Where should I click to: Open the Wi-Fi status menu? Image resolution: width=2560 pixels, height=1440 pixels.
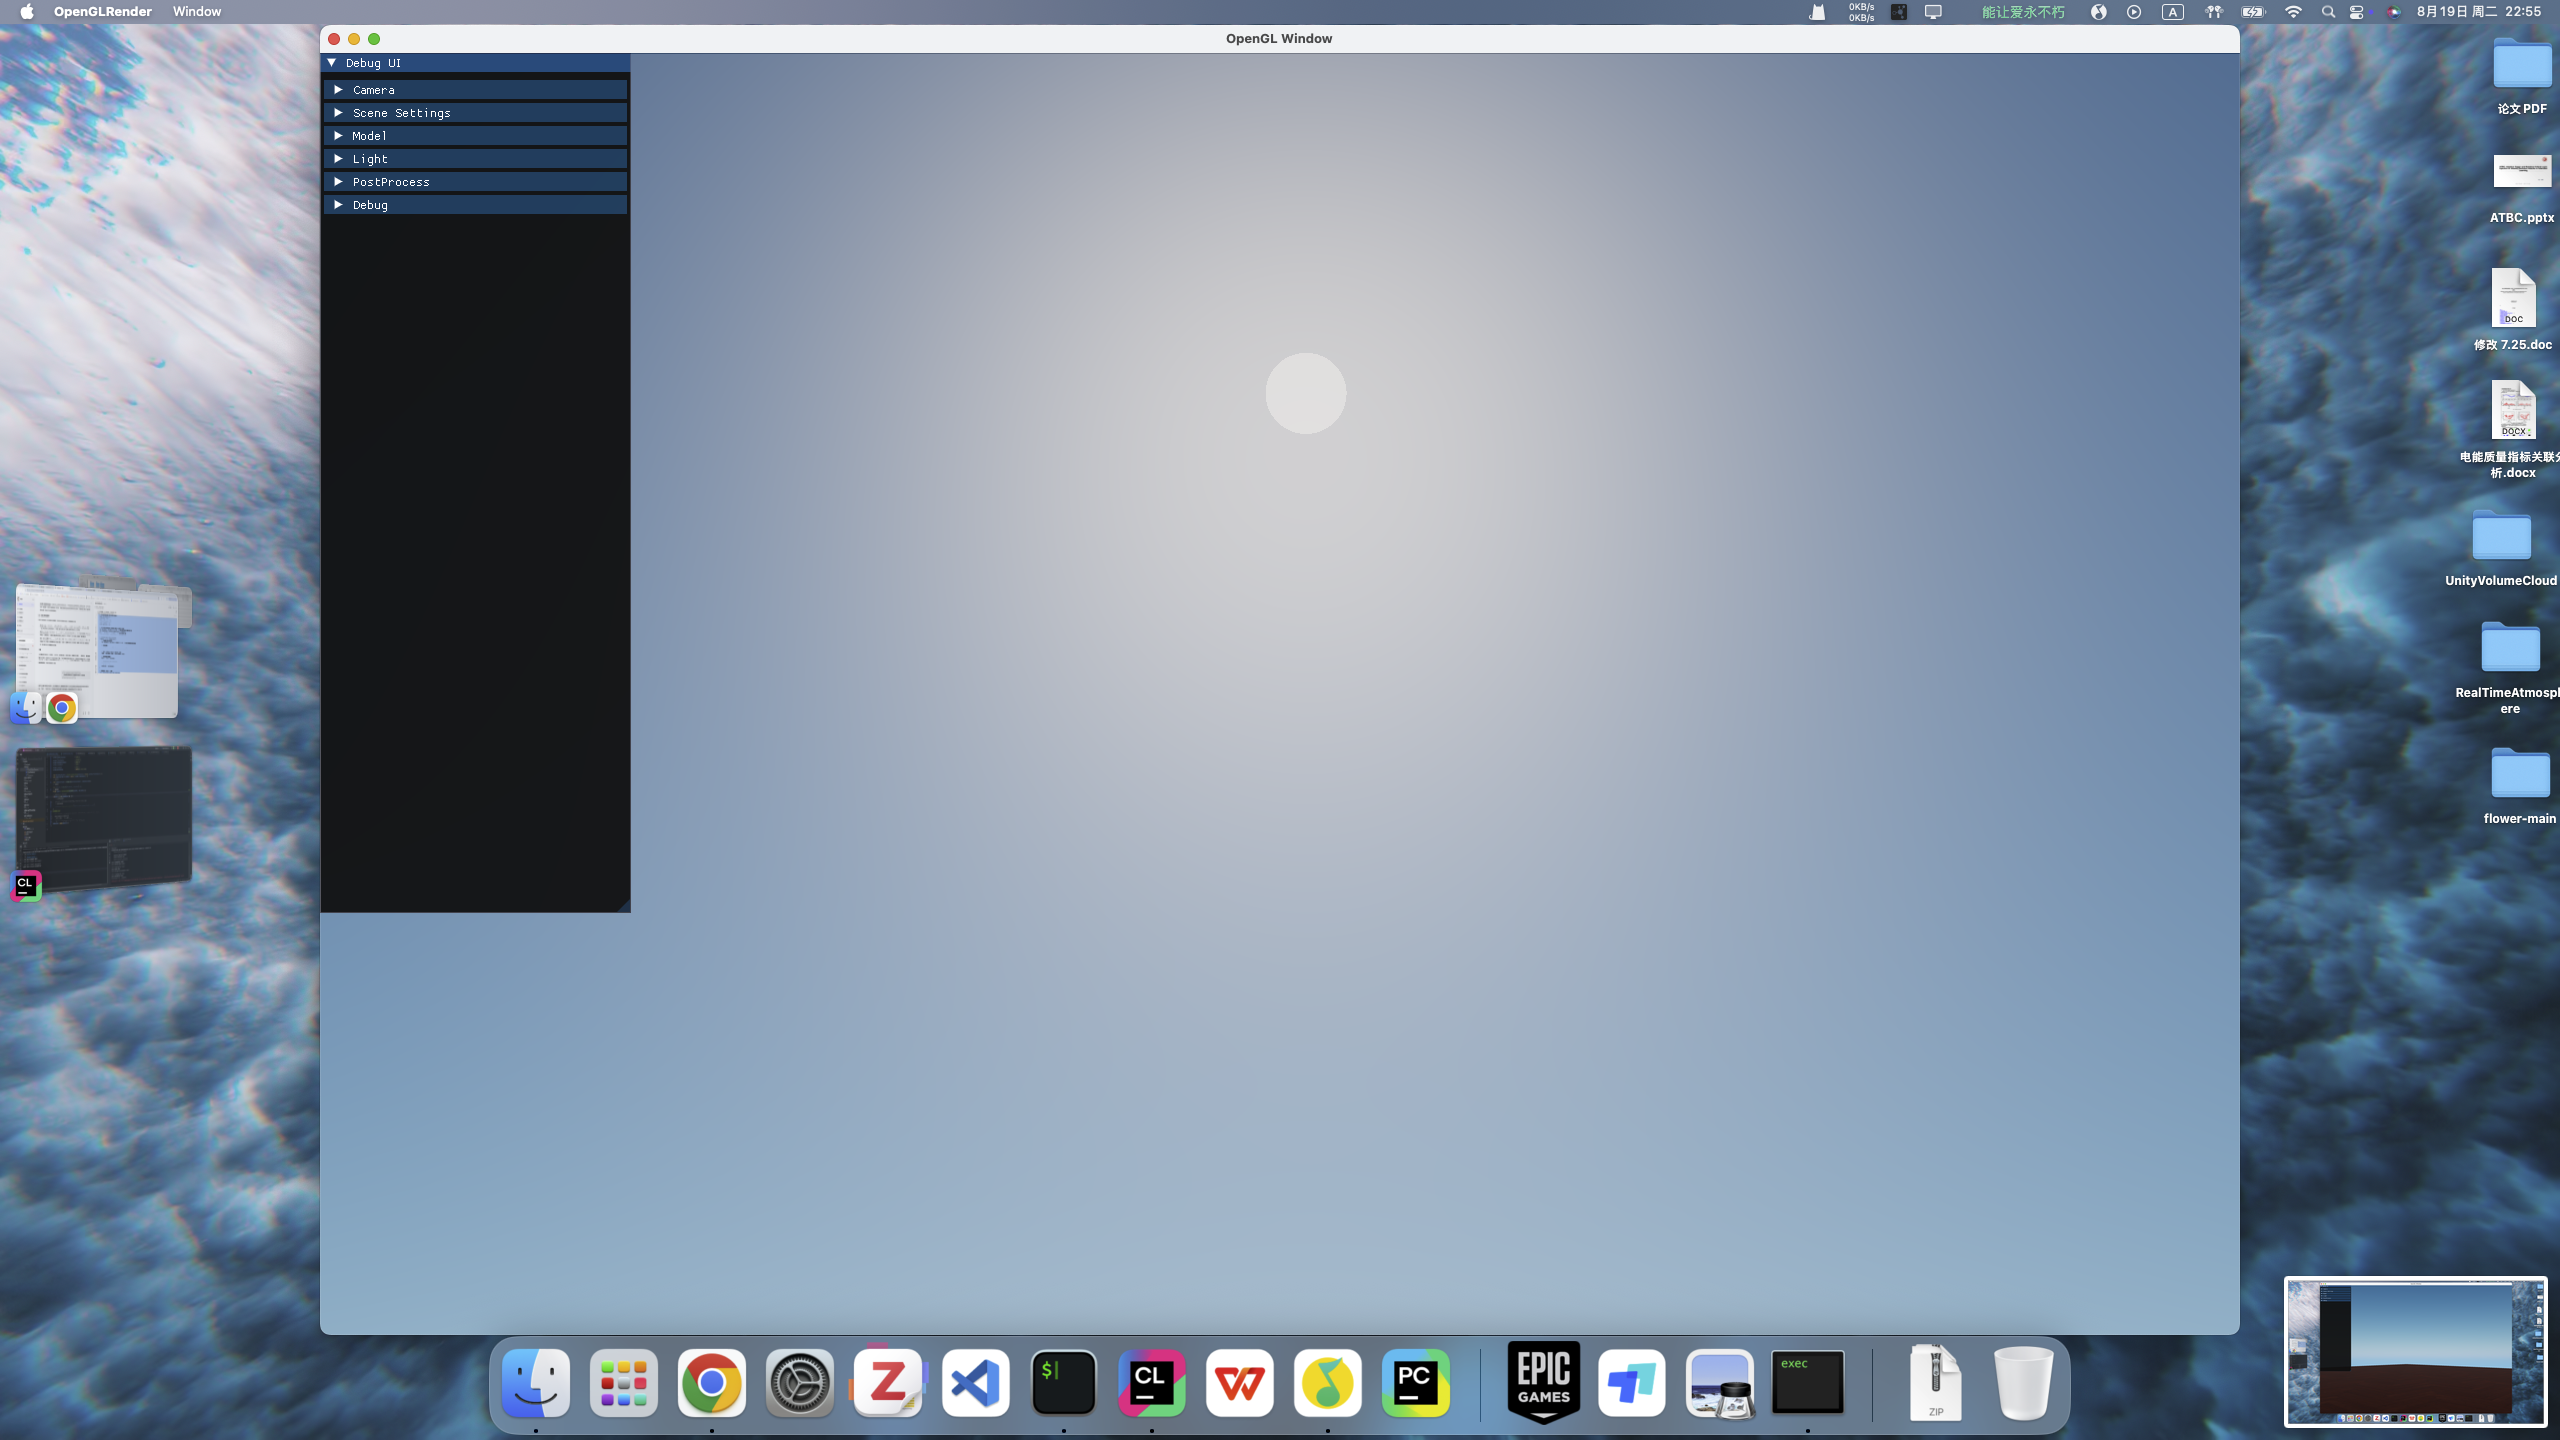[x=2293, y=12]
